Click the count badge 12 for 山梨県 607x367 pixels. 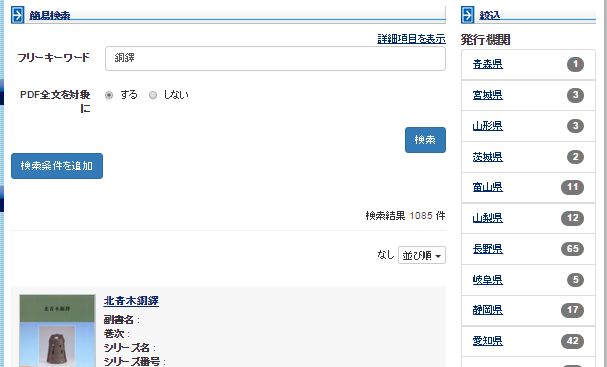[573, 218]
